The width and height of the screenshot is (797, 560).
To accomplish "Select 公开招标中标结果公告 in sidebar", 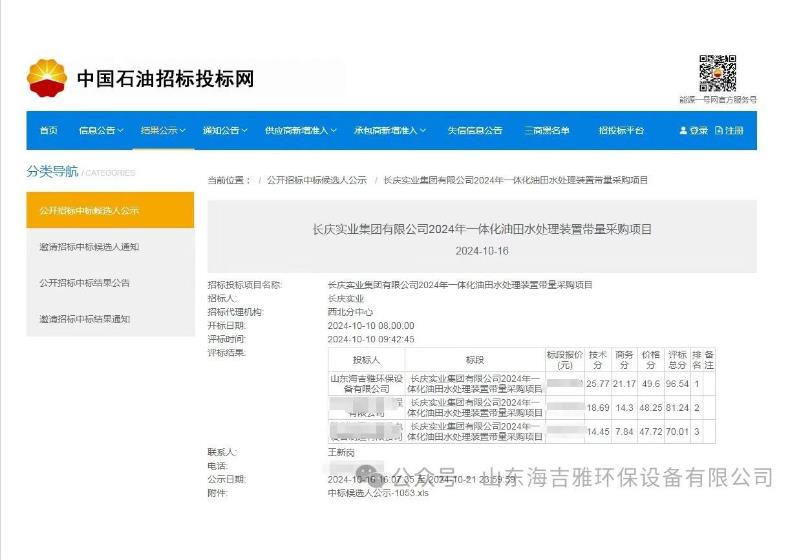I will (85, 283).
